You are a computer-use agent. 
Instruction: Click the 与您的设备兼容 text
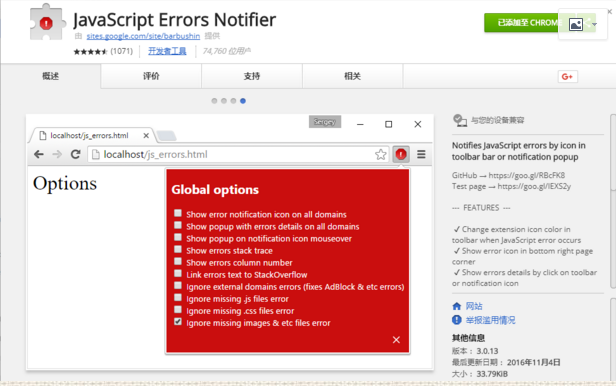[x=497, y=120]
